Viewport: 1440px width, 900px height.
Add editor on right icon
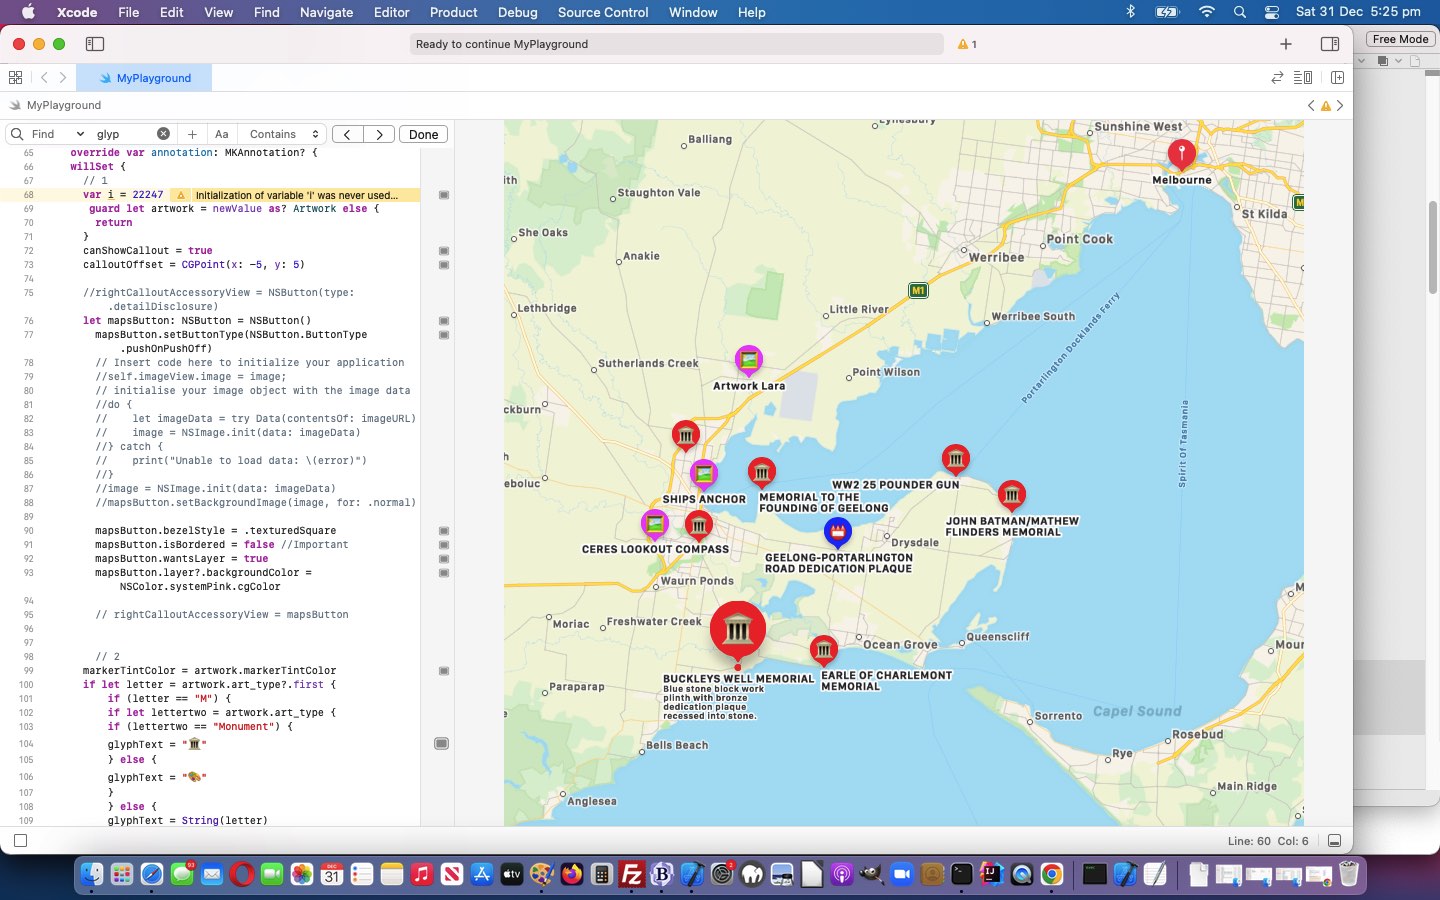tap(1337, 78)
